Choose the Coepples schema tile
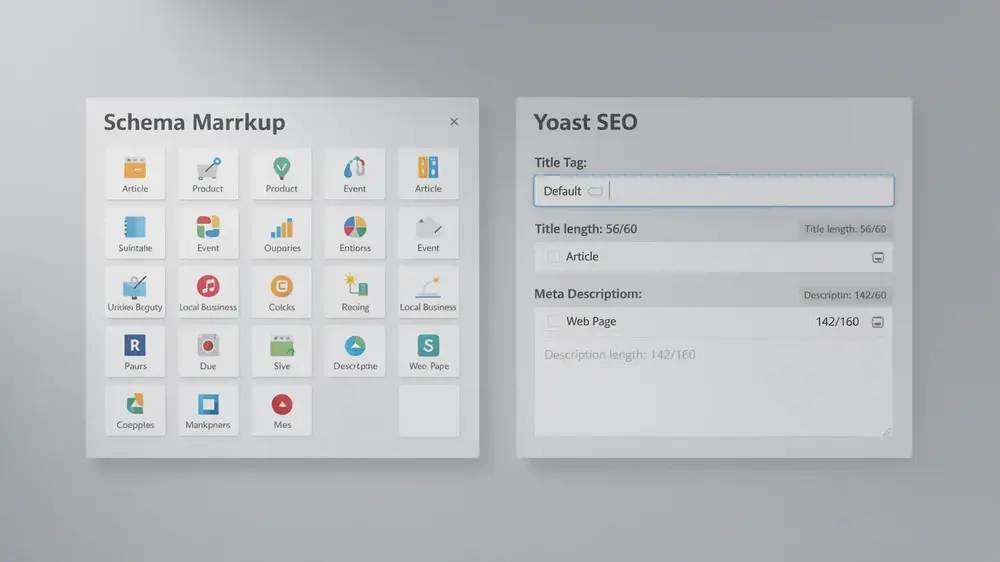 [x=135, y=410]
